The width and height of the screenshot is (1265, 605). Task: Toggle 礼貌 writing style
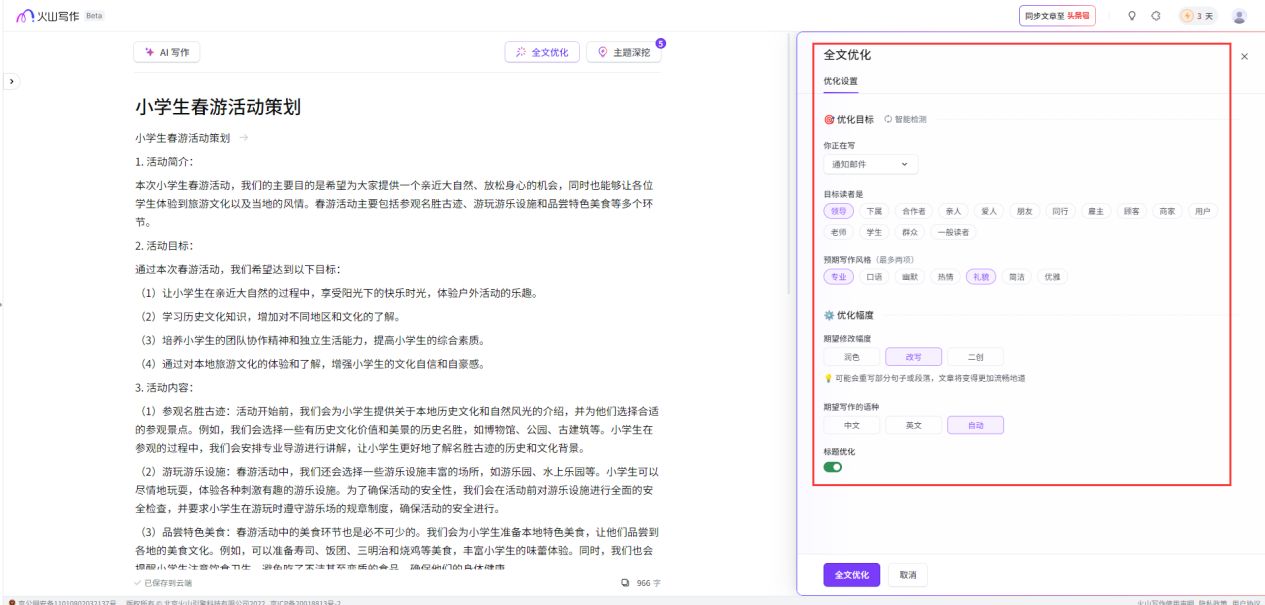981,276
